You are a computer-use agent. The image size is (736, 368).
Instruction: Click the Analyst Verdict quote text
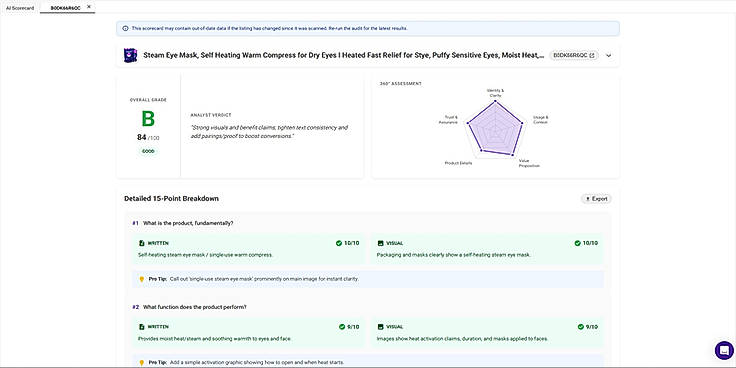269,132
